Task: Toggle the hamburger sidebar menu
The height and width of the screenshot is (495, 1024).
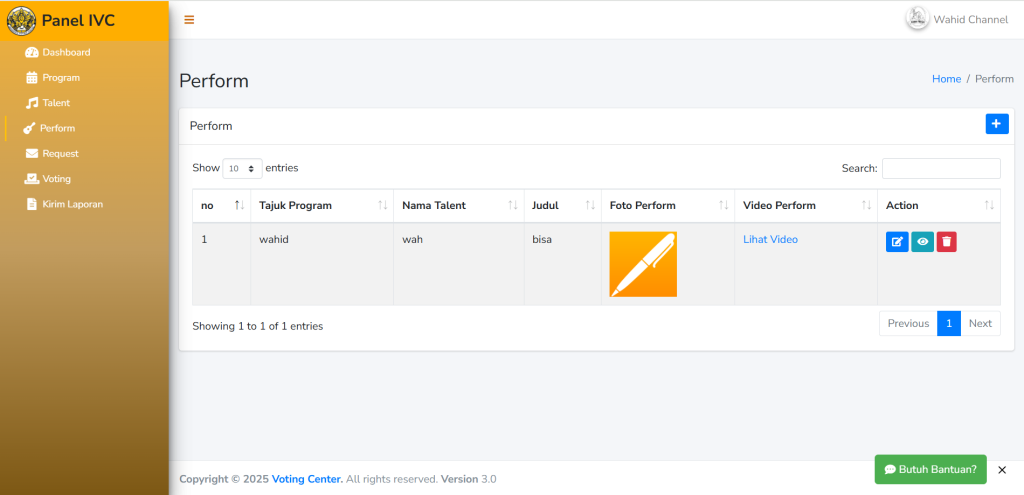Action: click(189, 20)
